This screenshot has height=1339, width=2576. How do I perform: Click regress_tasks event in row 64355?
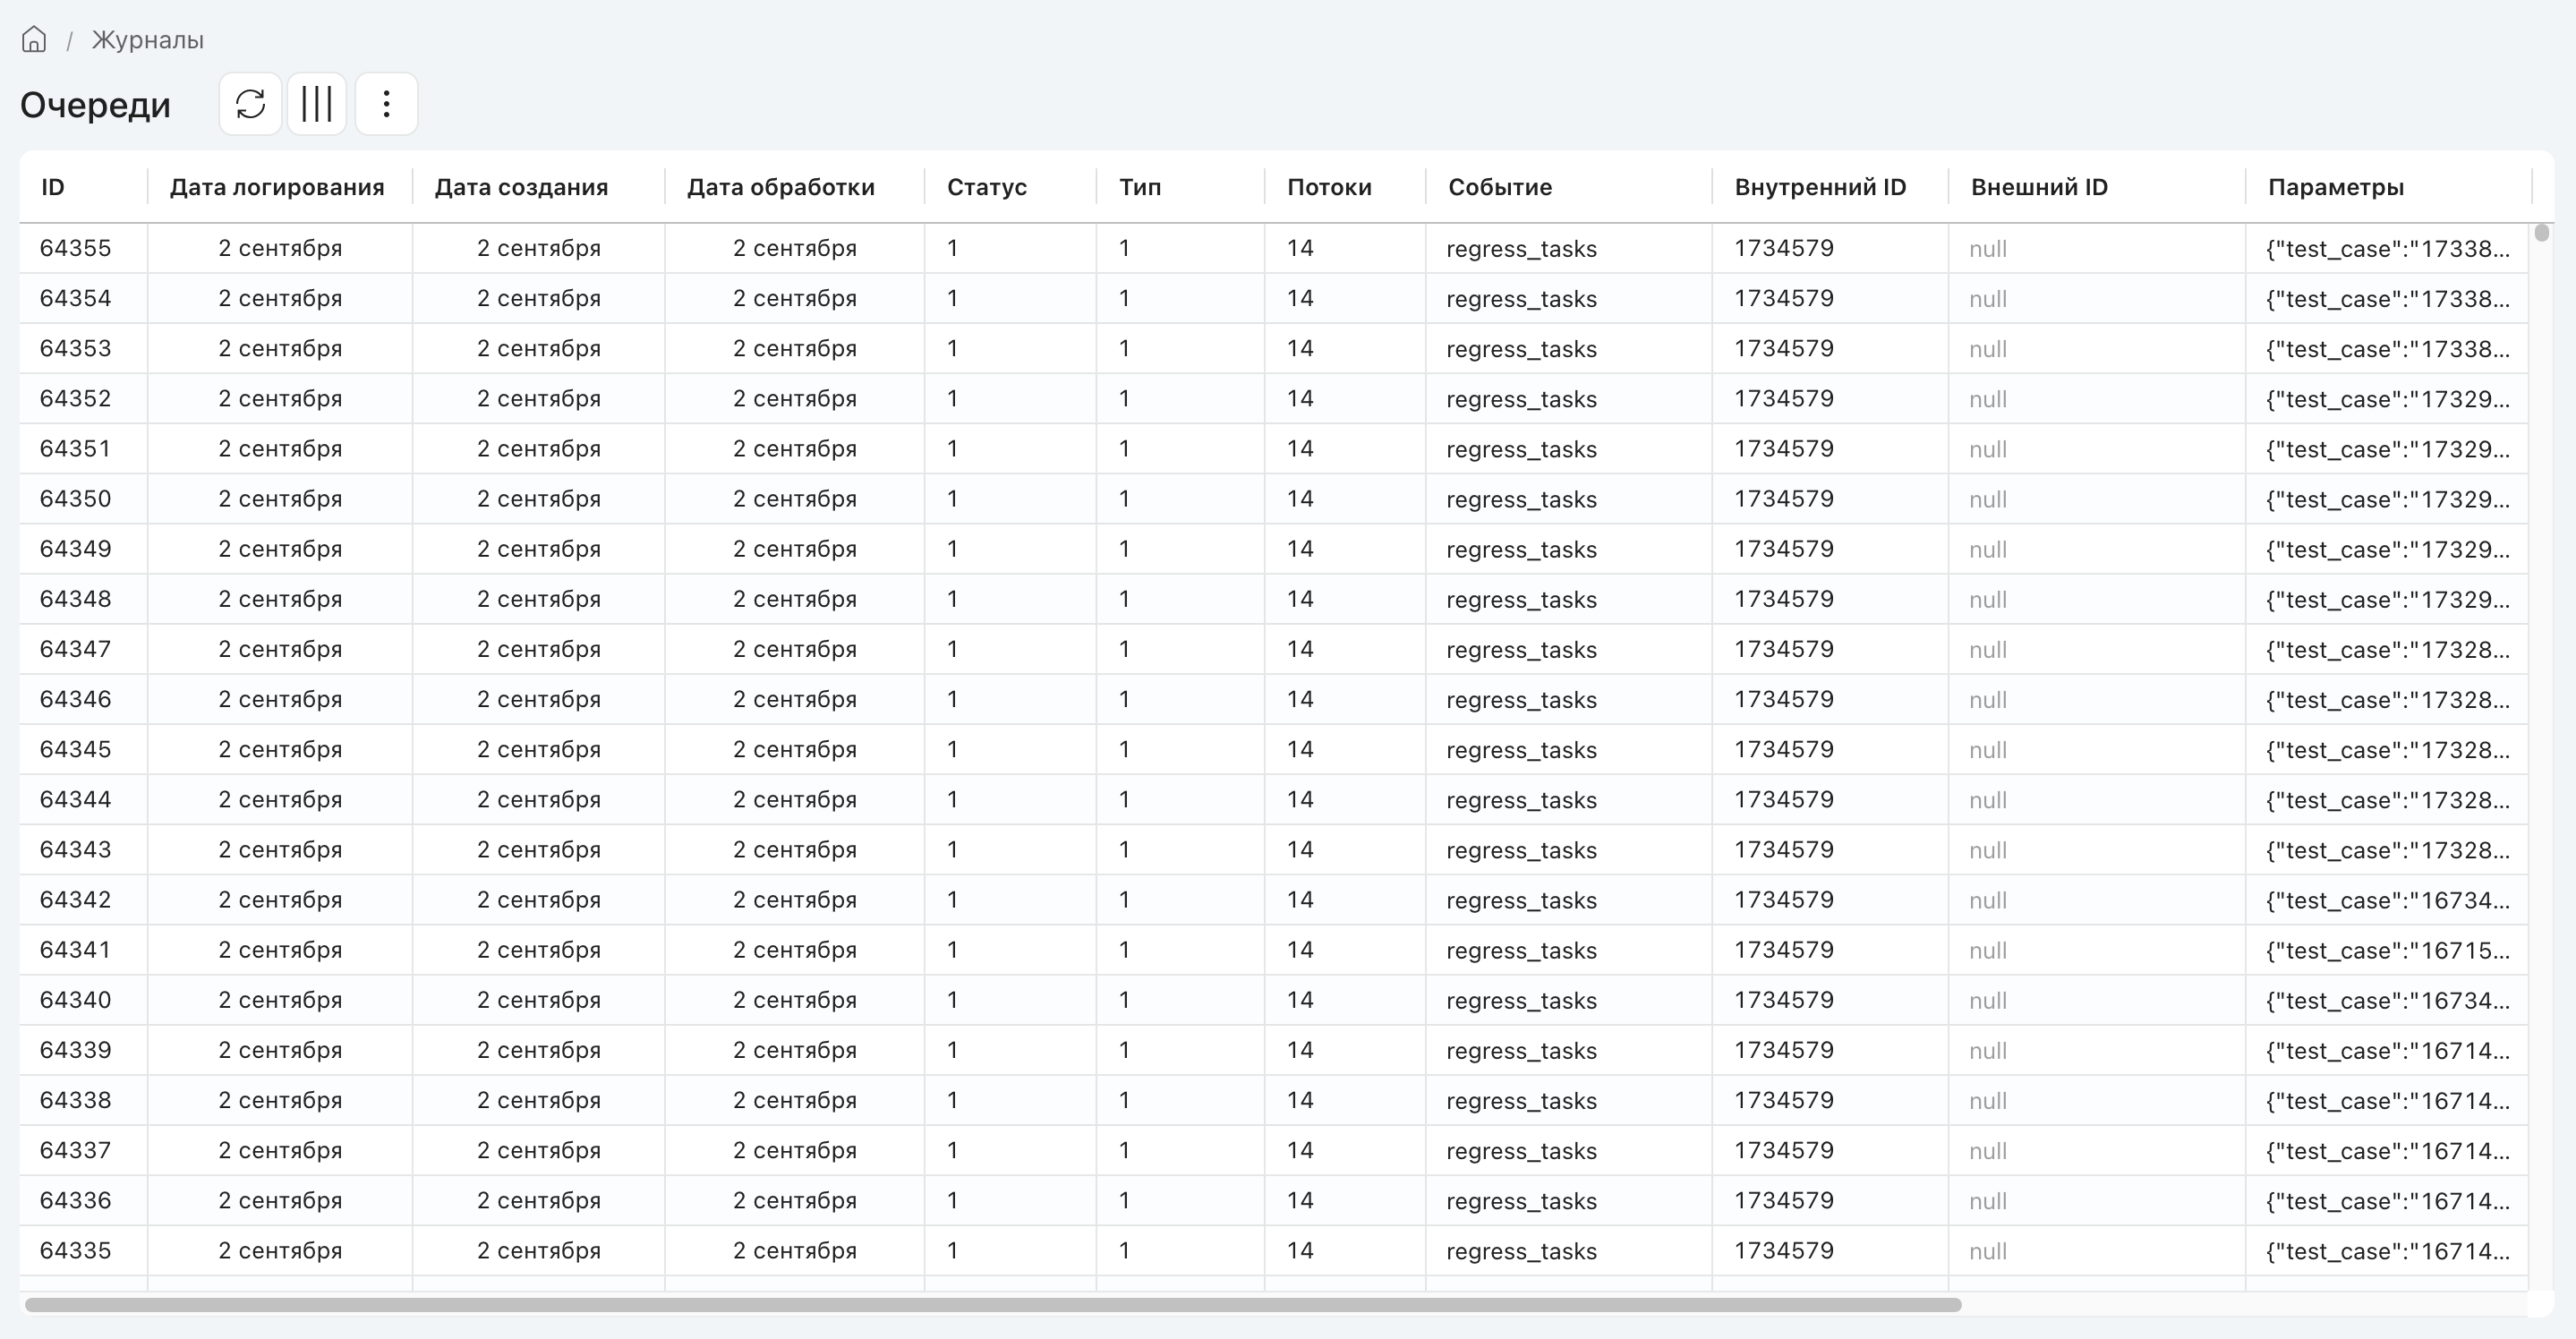coord(1521,249)
